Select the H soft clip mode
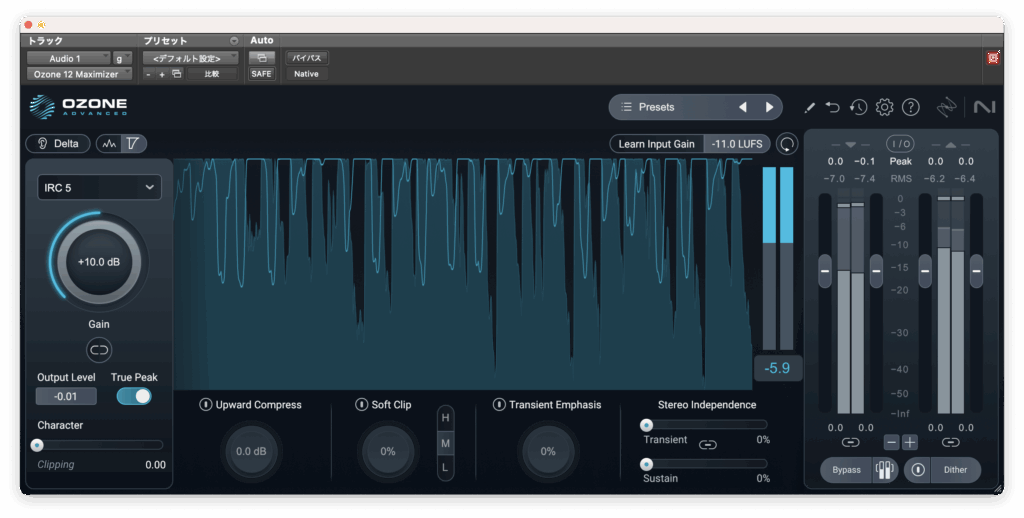Image resolution: width=1024 pixels, height=518 pixels. pos(446,417)
